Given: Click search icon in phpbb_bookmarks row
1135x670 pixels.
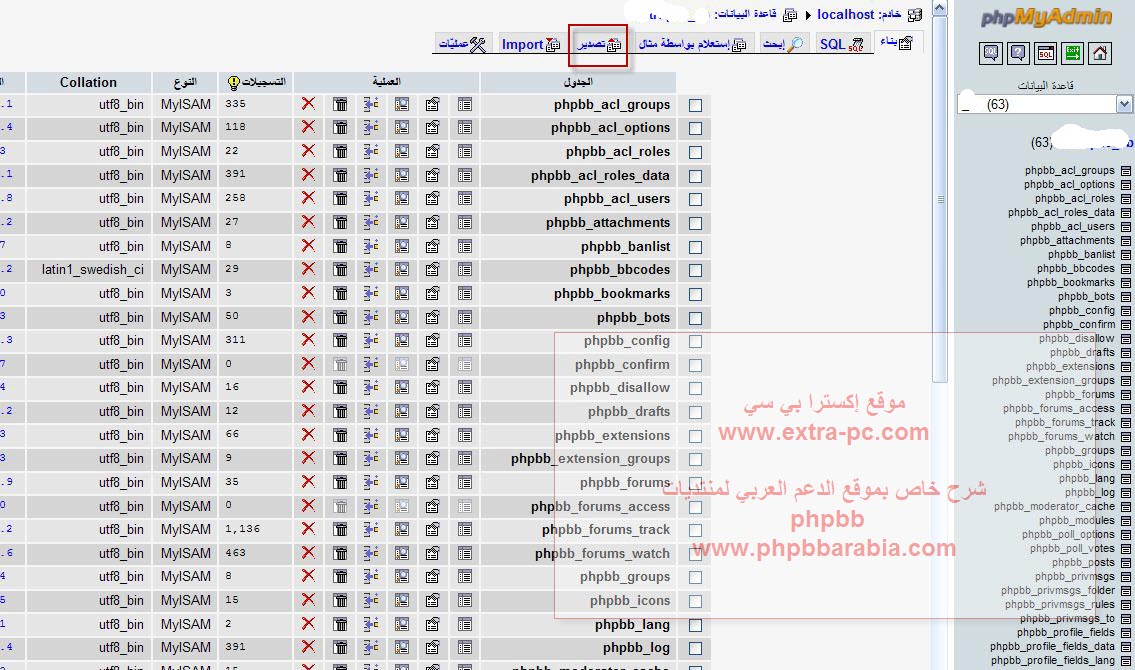Looking at the screenshot, I should click(x=402, y=293).
